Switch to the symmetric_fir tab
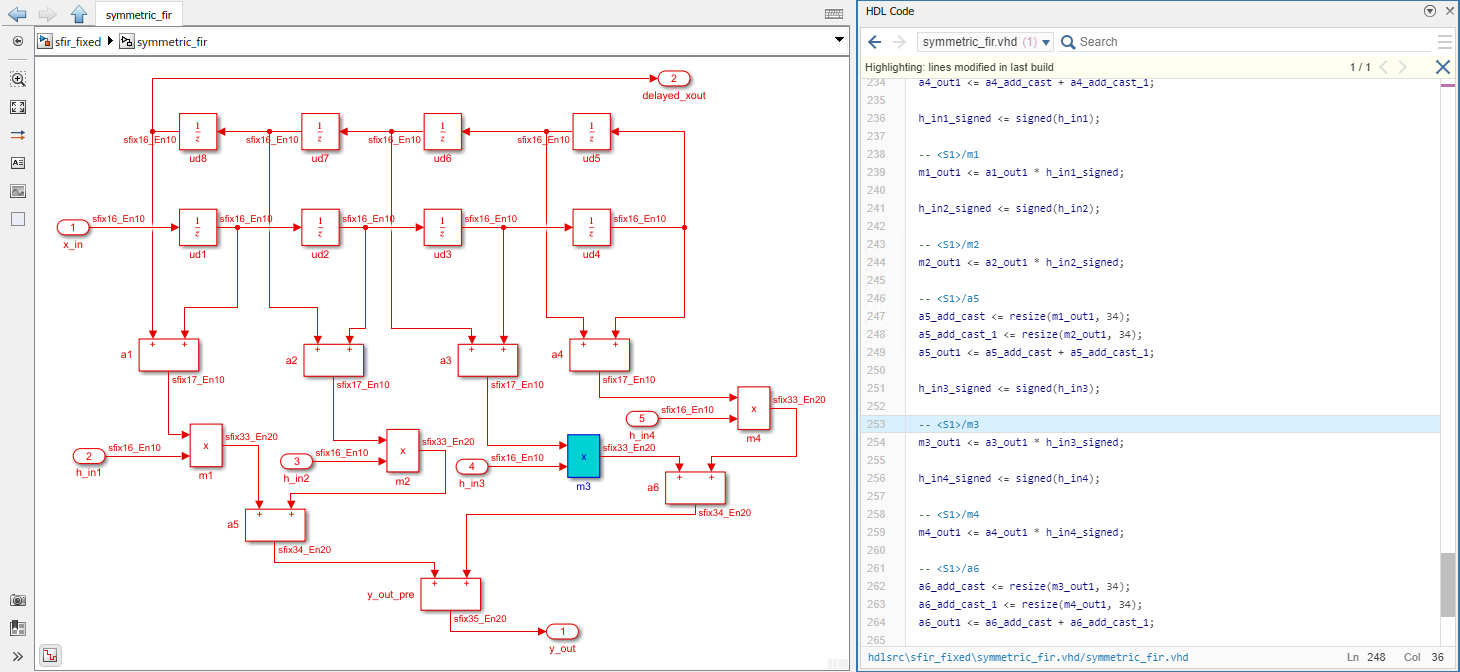This screenshot has height=672, width=1460. click(x=139, y=14)
